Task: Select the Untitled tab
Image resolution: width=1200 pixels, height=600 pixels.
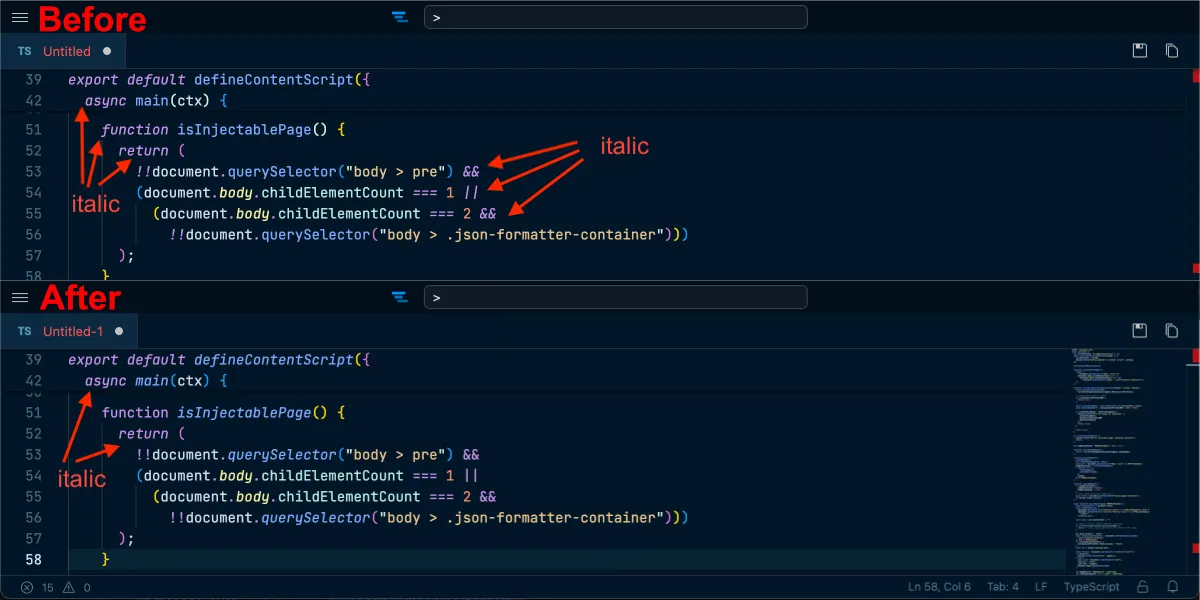Action: pos(66,51)
